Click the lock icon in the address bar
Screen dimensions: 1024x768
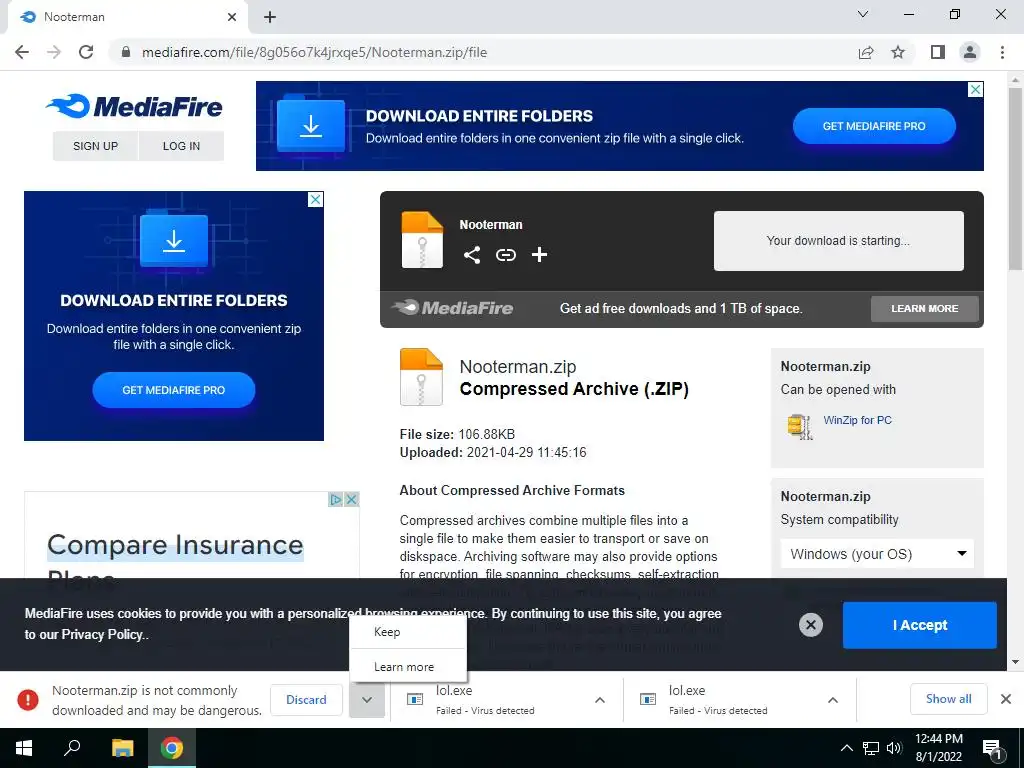pyautogui.click(x=126, y=52)
